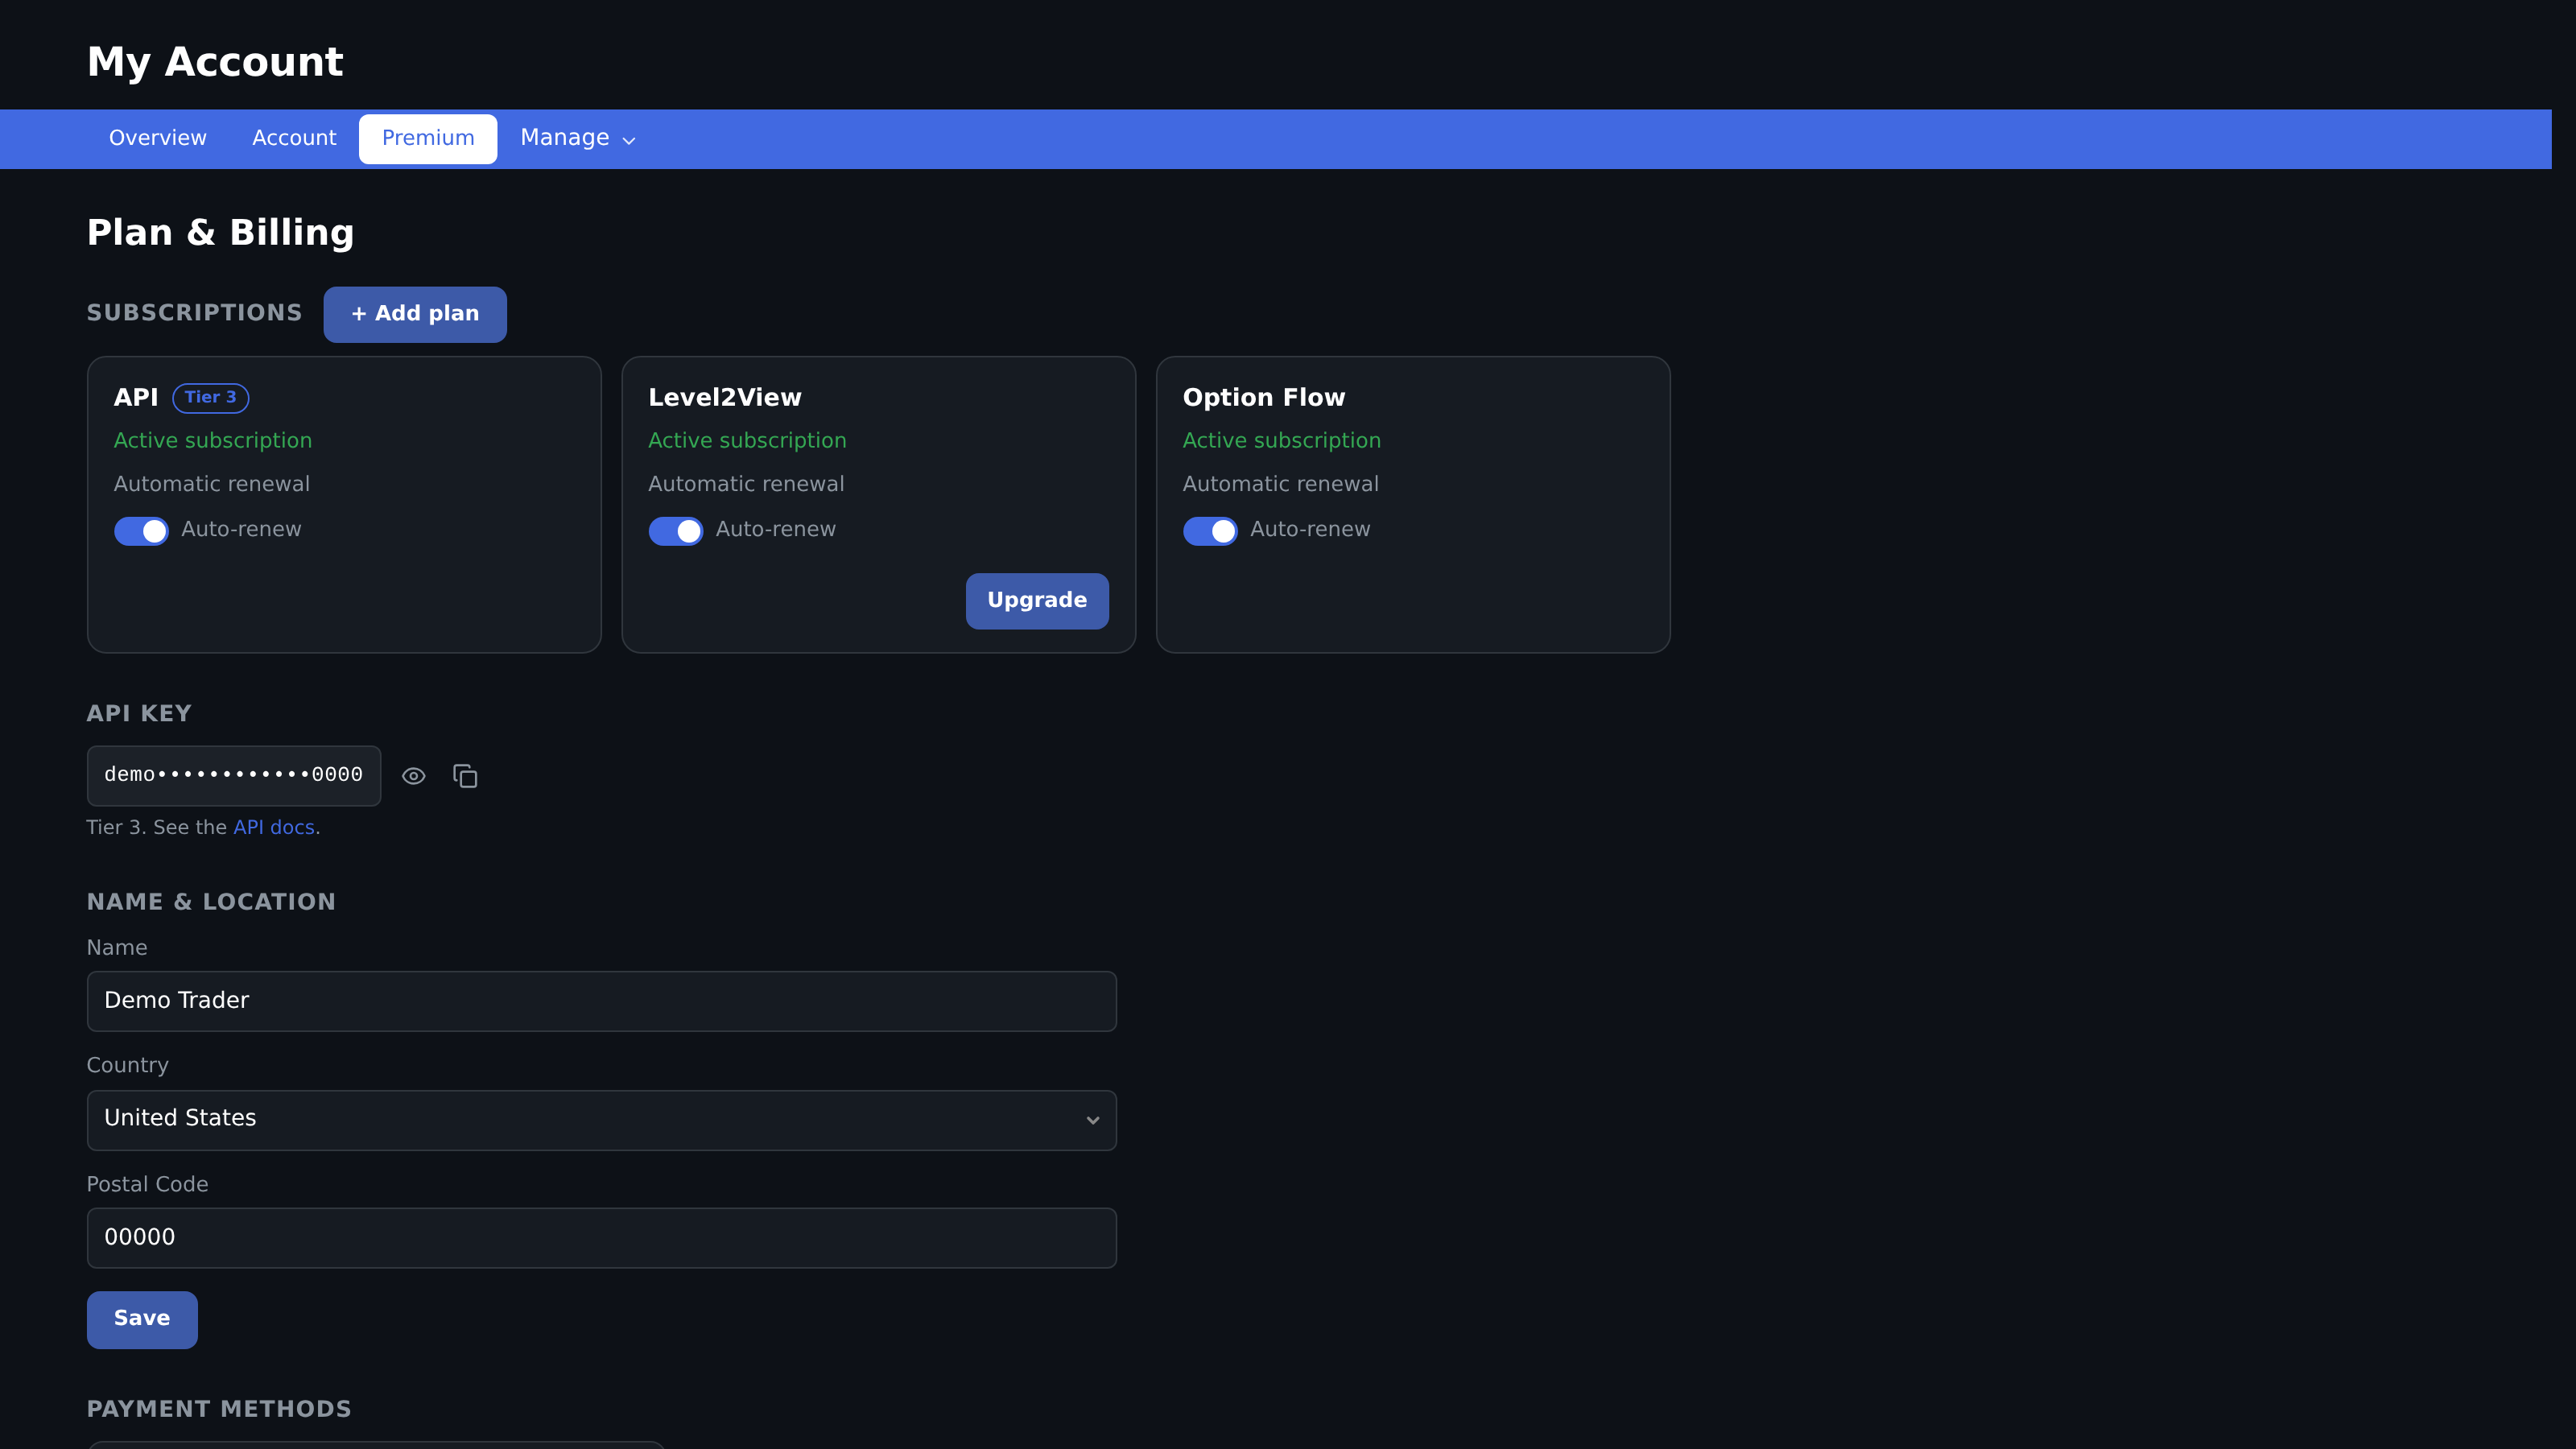This screenshot has width=2576, height=1449.
Task: Click the Add plan button
Action: coord(415,314)
